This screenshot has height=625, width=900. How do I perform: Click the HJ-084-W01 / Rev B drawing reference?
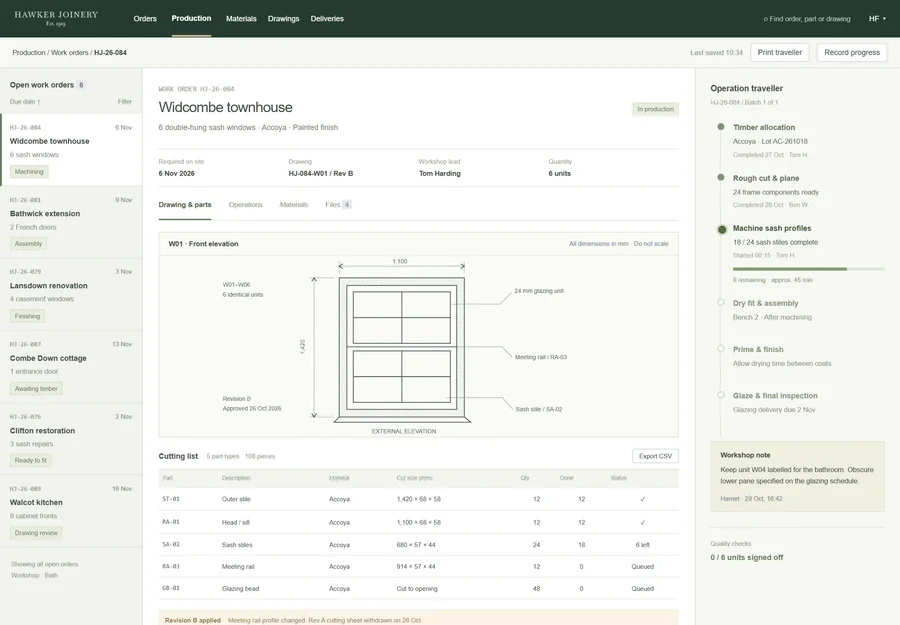pyautogui.click(x=321, y=173)
